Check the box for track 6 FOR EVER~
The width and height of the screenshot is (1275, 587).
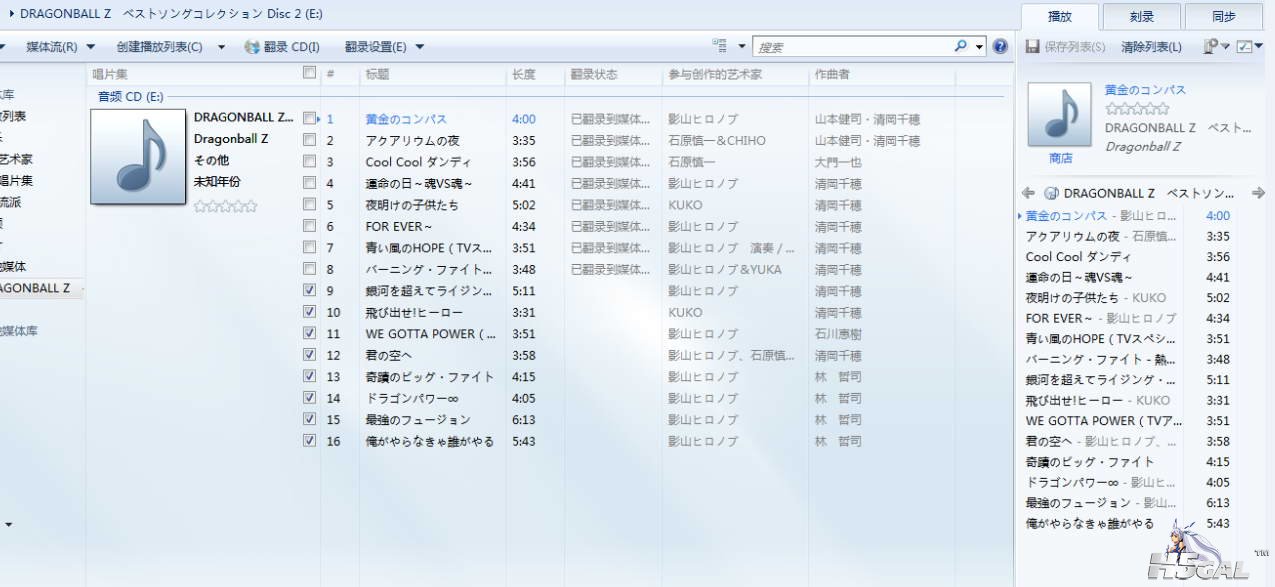point(309,226)
